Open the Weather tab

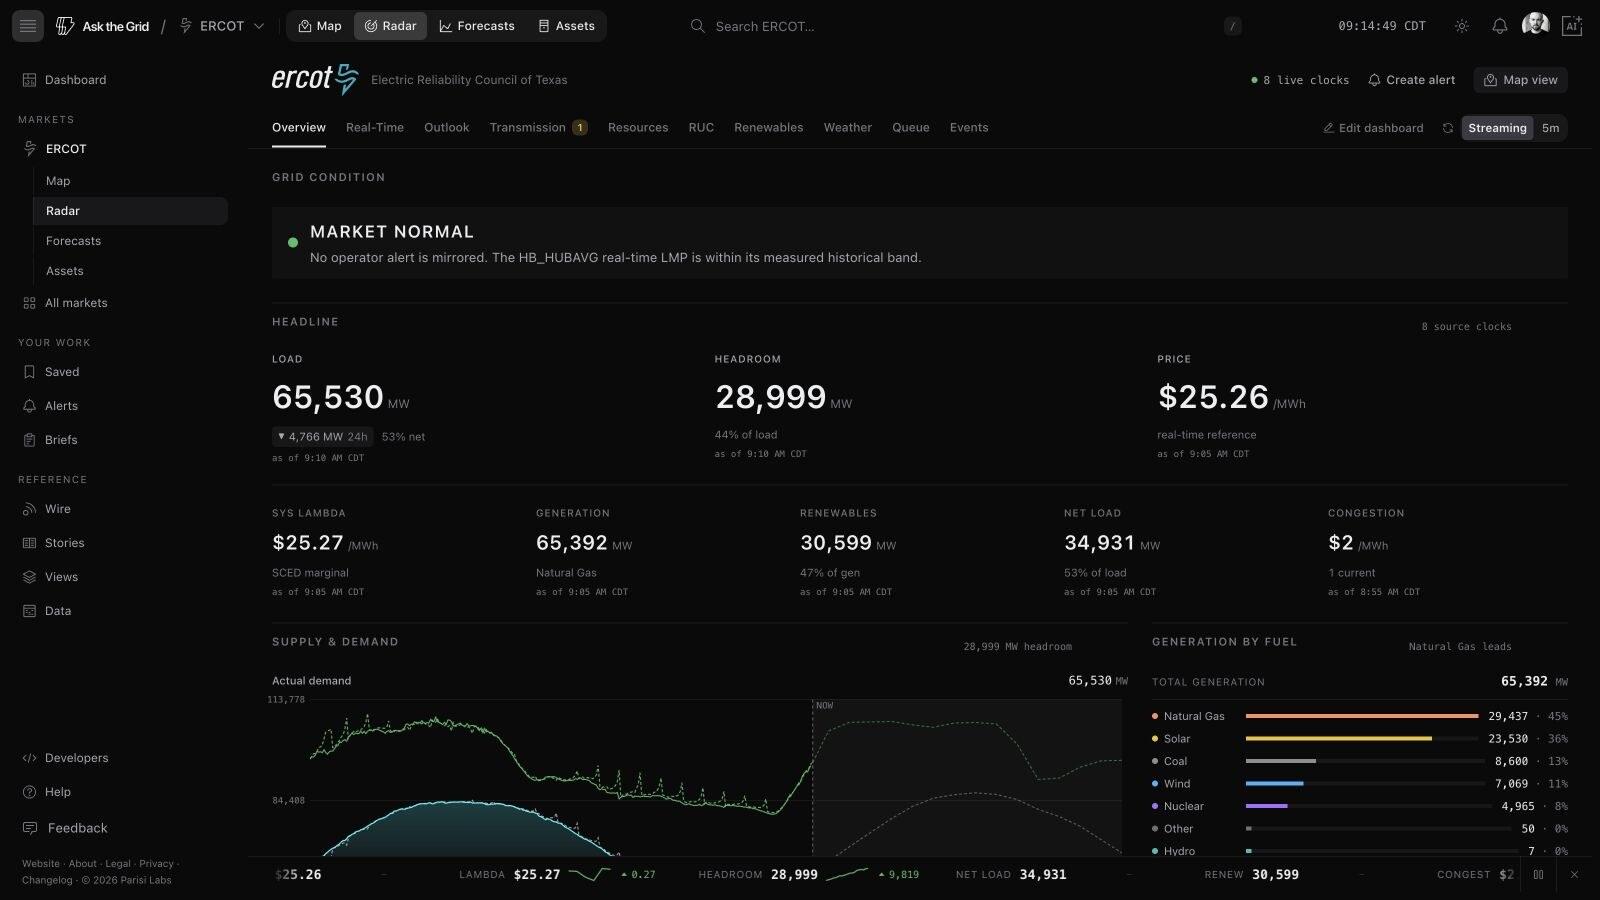point(847,128)
